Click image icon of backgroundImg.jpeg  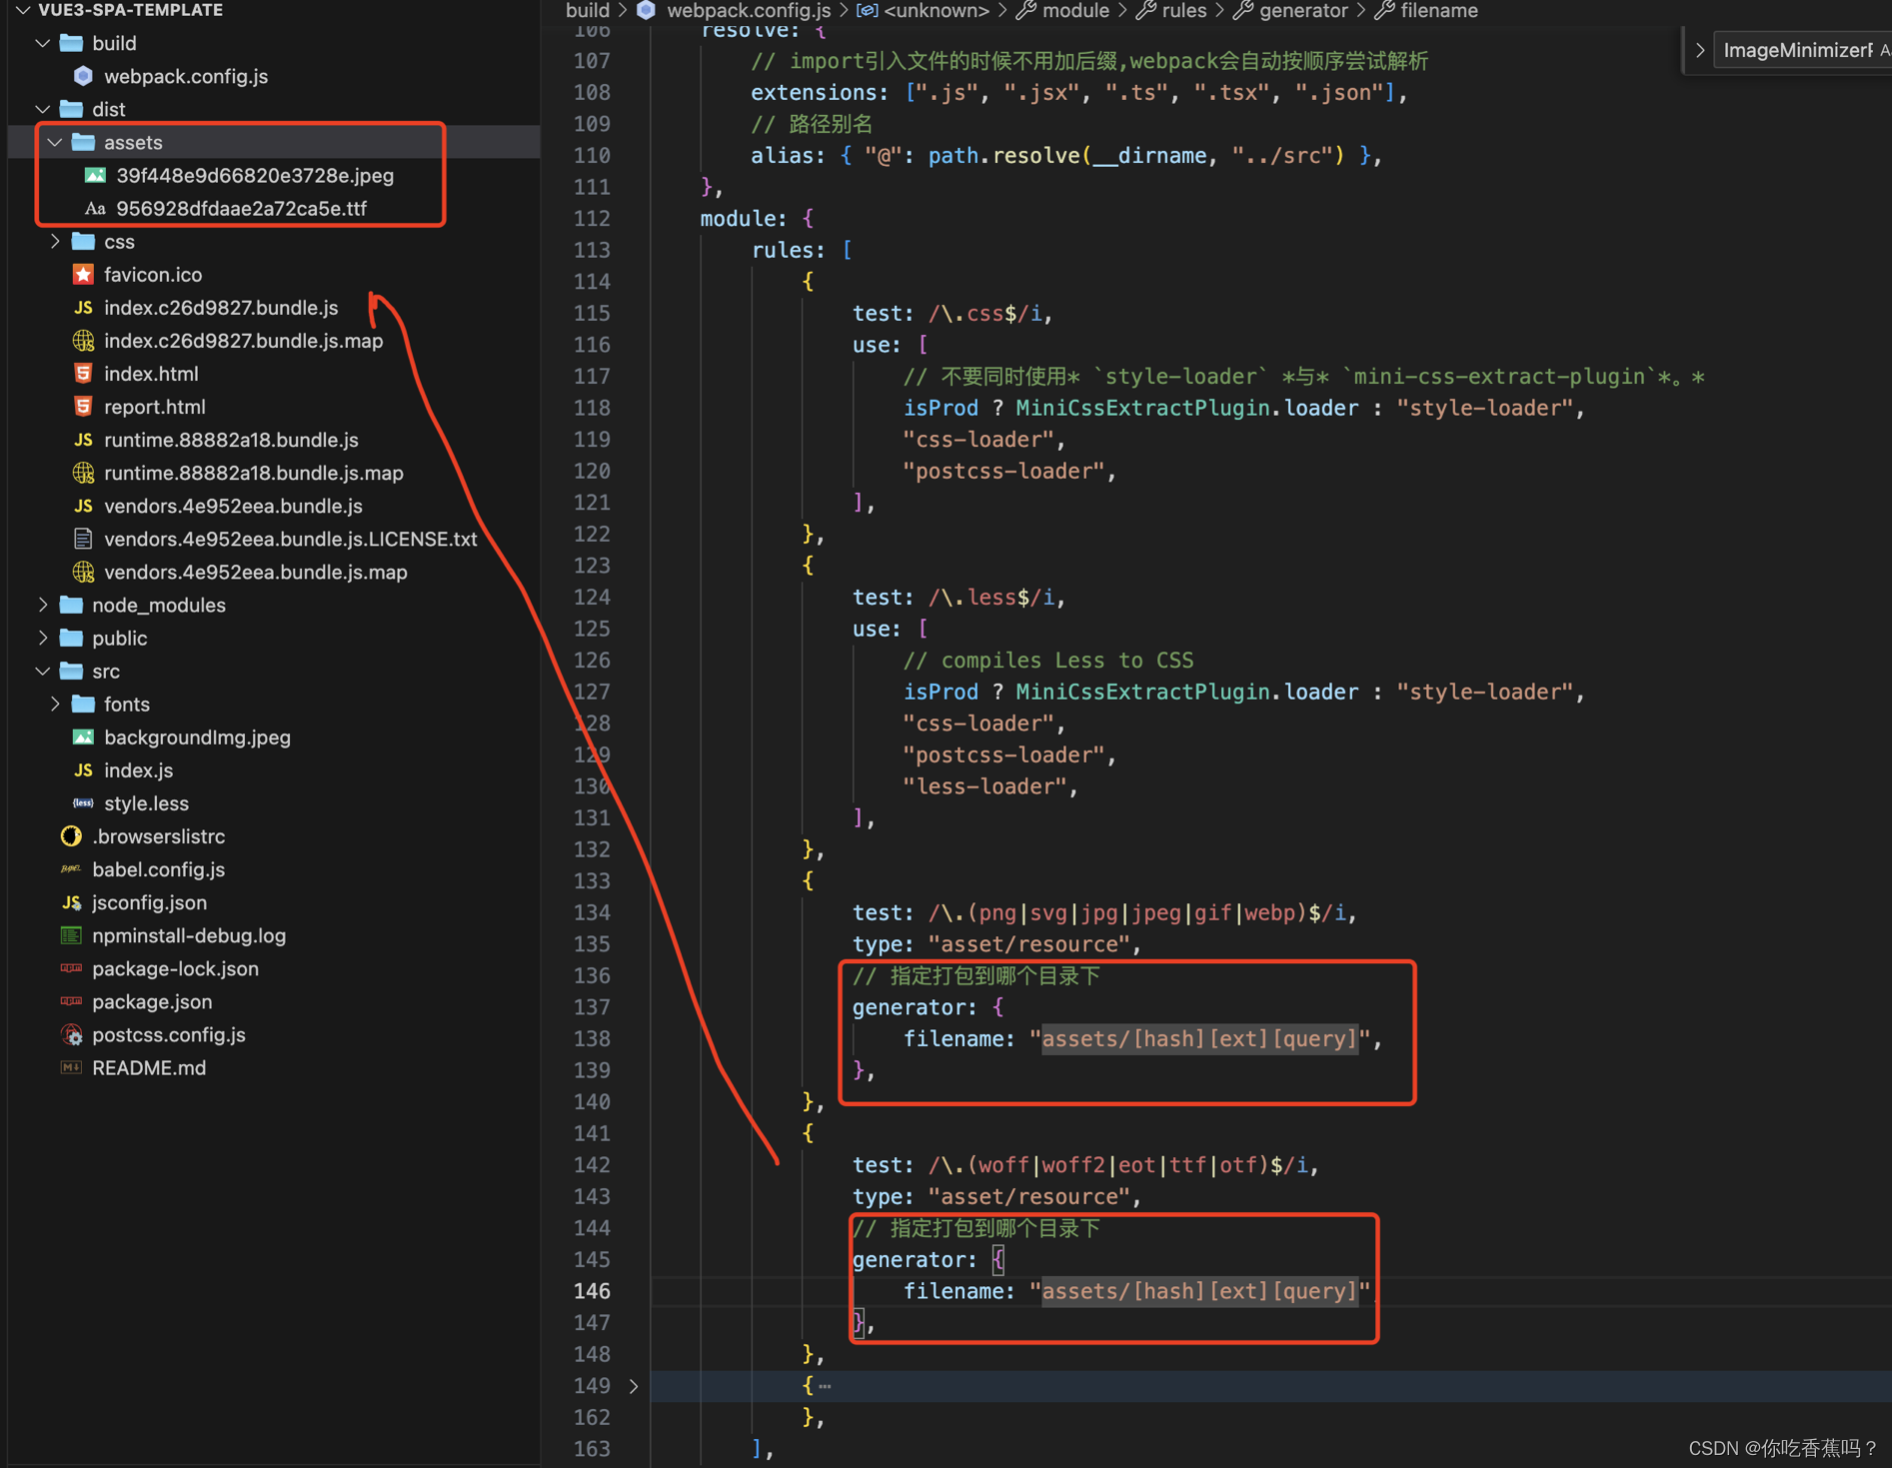tap(84, 737)
